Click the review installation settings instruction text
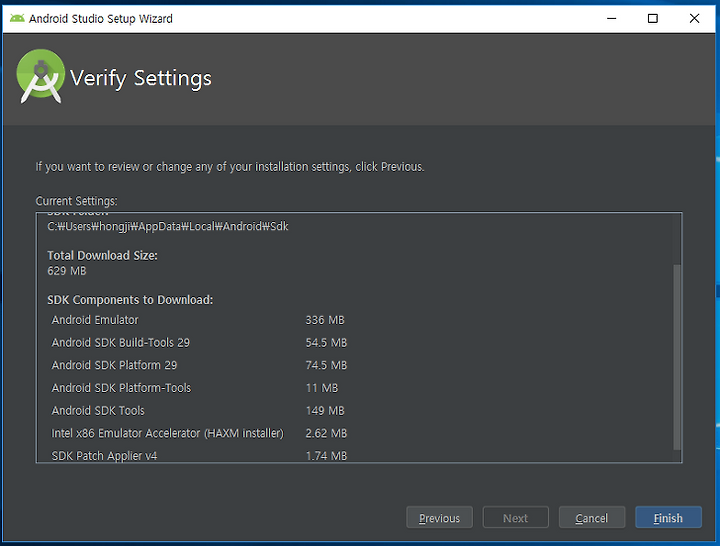This screenshot has width=720, height=546. (x=230, y=167)
